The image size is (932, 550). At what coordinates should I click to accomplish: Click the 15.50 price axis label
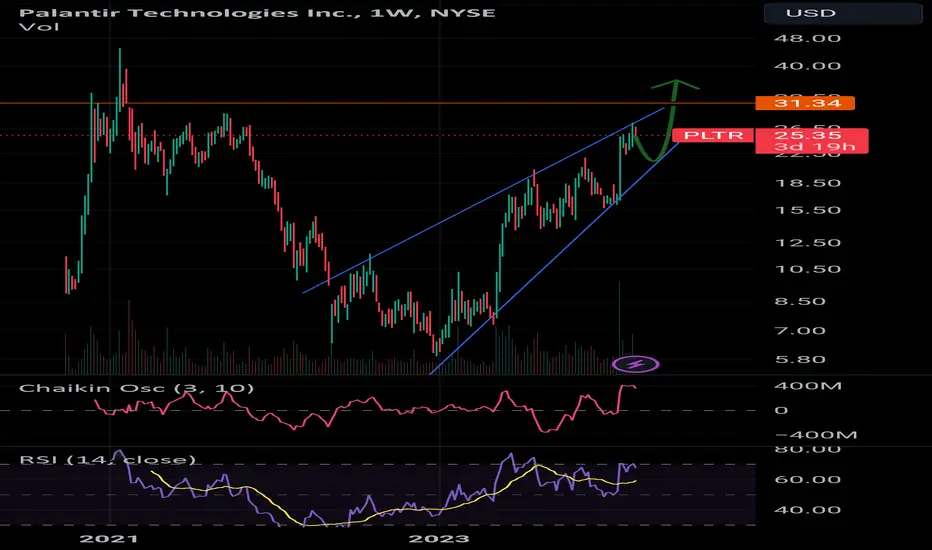pos(807,210)
